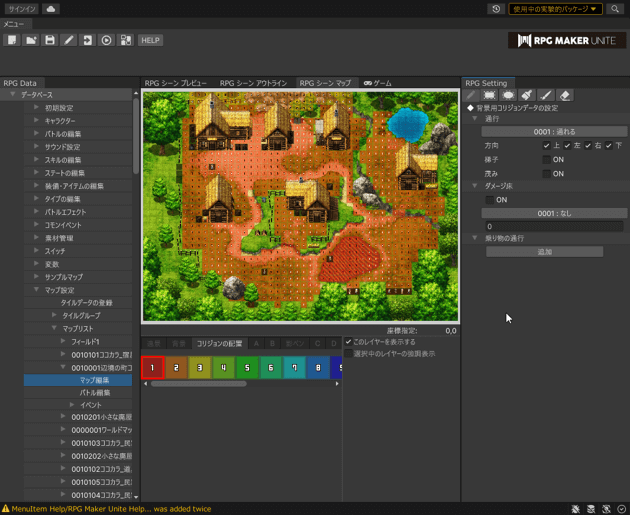The height and width of the screenshot is (515, 630).
Task: Uncheck このレイヤーを表示する checkbox
Action: (348, 342)
